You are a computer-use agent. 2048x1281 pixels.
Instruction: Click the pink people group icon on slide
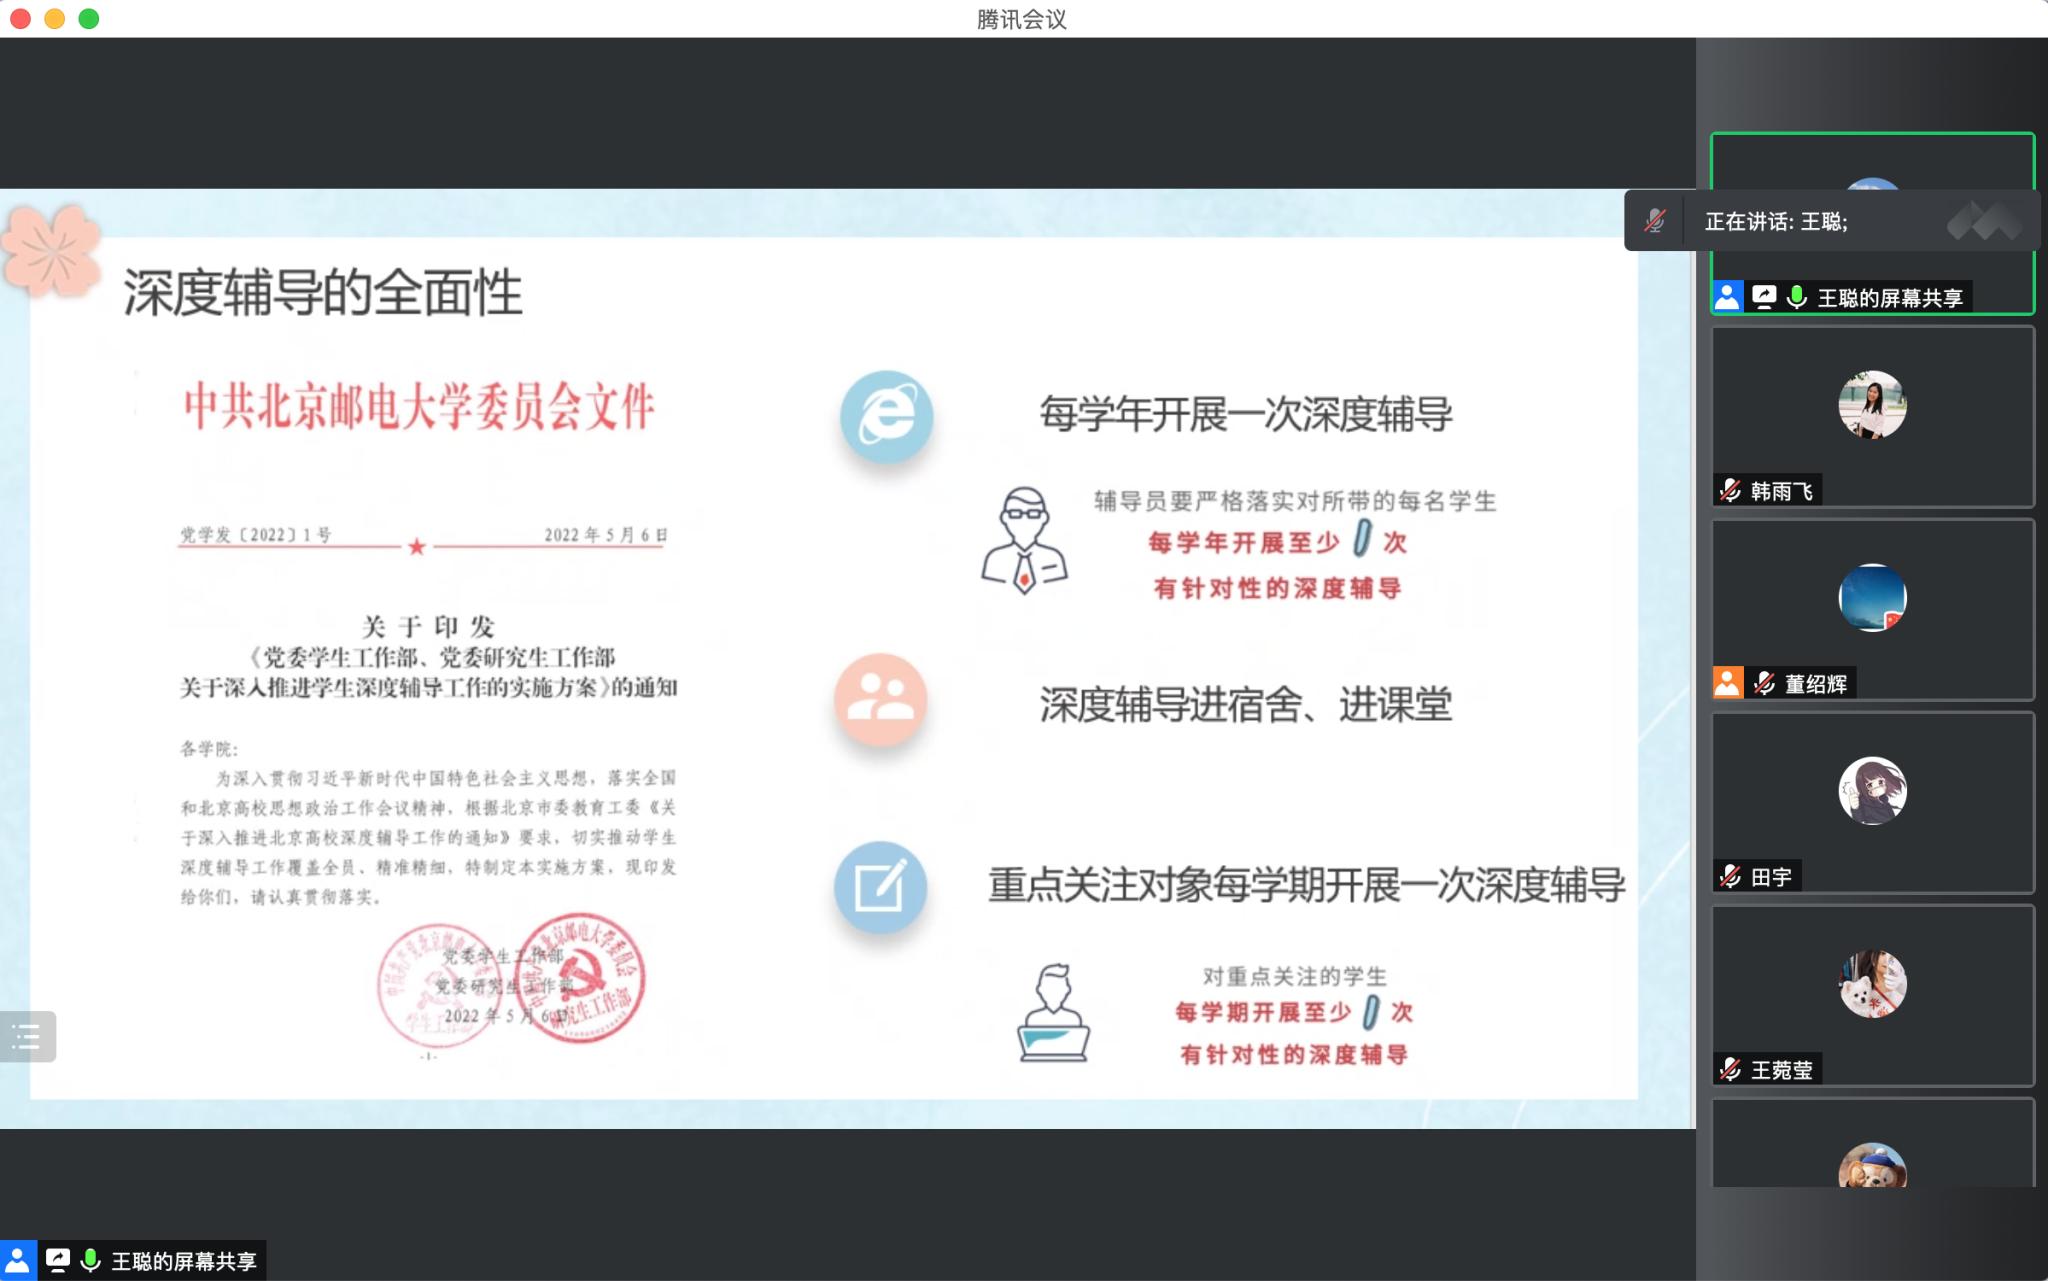(881, 699)
